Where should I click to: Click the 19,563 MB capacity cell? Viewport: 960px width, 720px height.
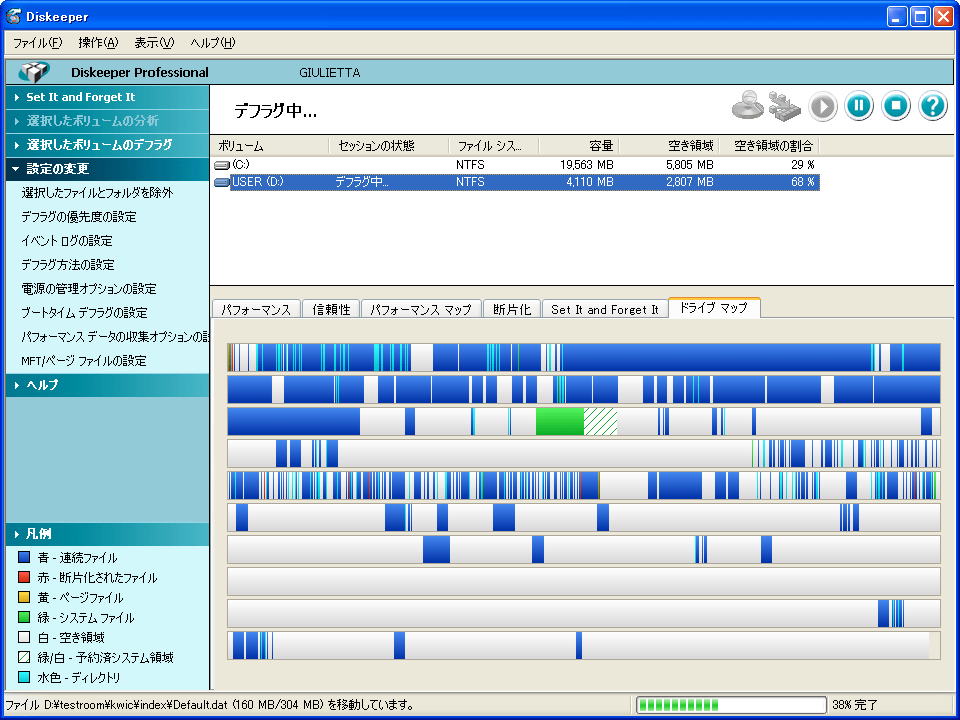[586, 165]
